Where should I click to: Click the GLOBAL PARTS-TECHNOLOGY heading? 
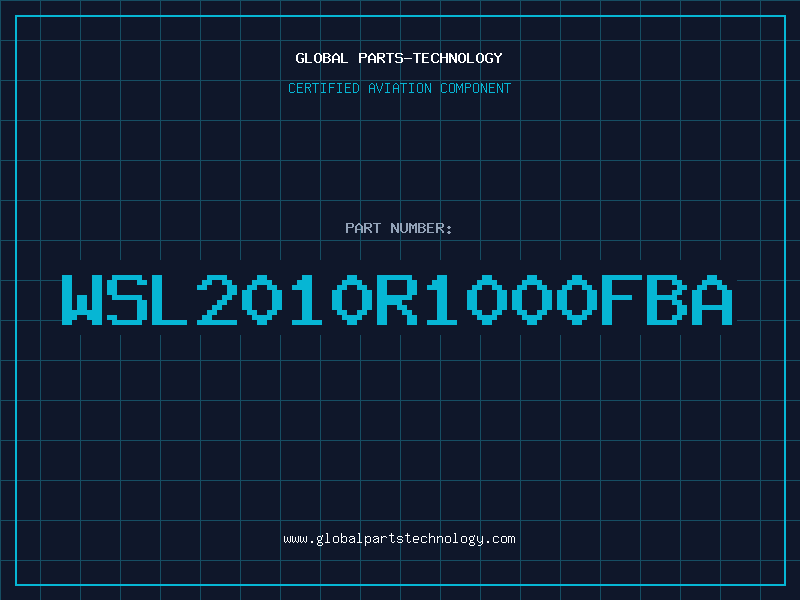tap(399, 58)
